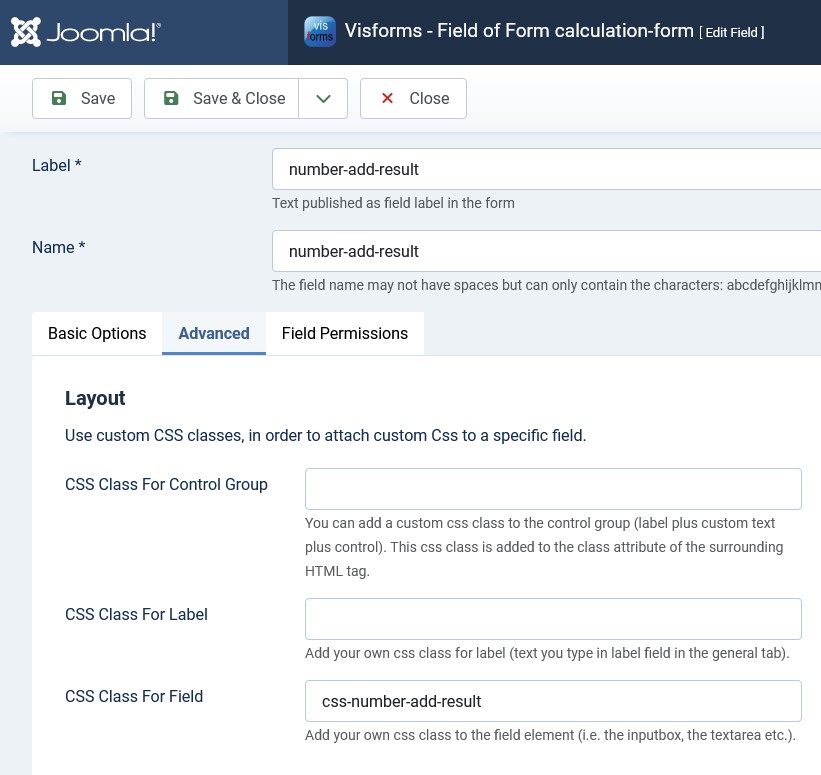Click the CSS Class For Field input
The width and height of the screenshot is (821, 775).
coord(553,701)
